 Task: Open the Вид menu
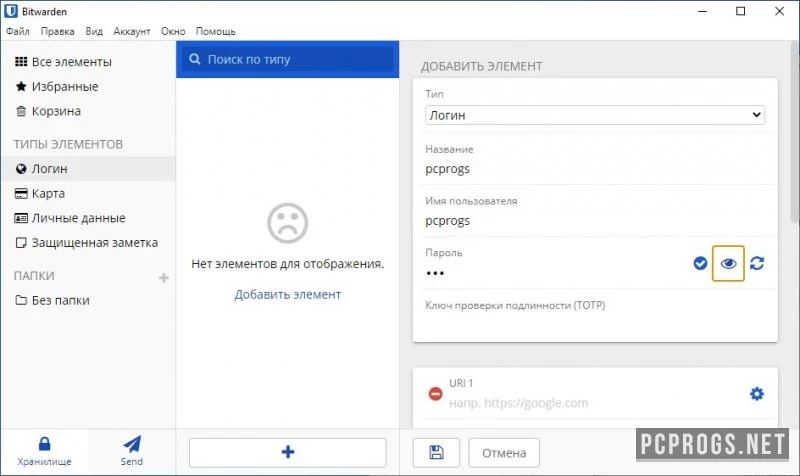click(x=94, y=32)
